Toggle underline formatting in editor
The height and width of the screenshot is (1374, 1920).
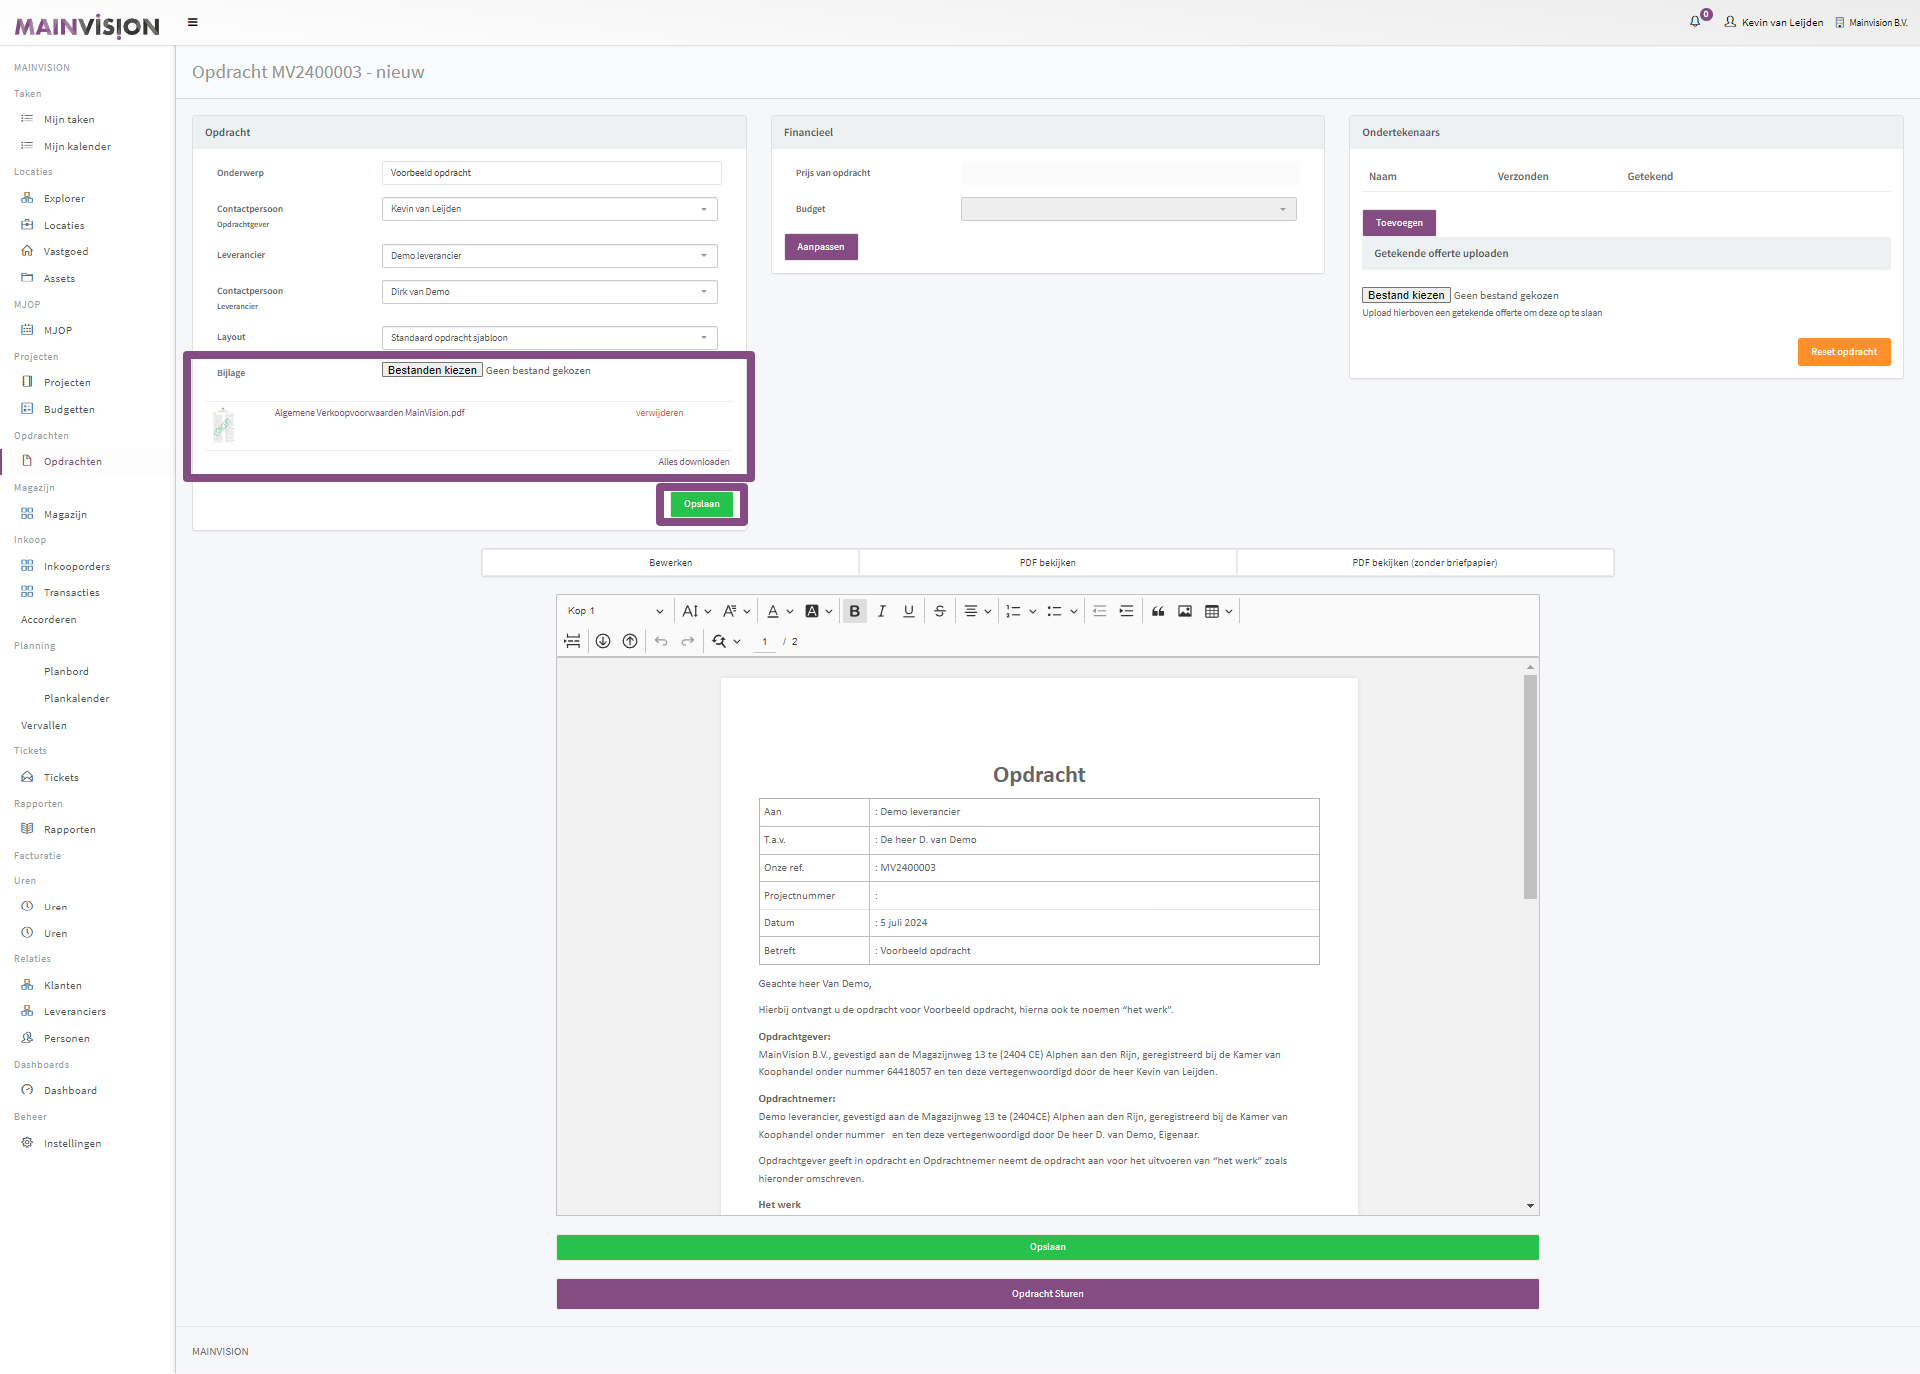(908, 611)
